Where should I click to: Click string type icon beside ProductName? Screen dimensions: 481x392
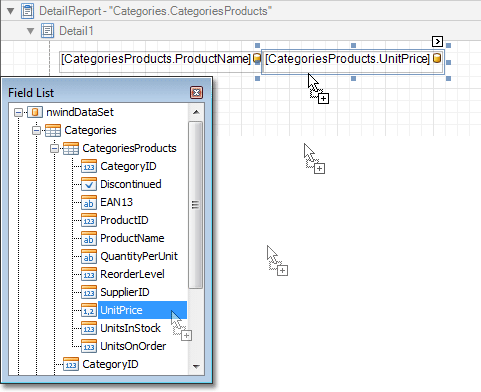point(89,238)
